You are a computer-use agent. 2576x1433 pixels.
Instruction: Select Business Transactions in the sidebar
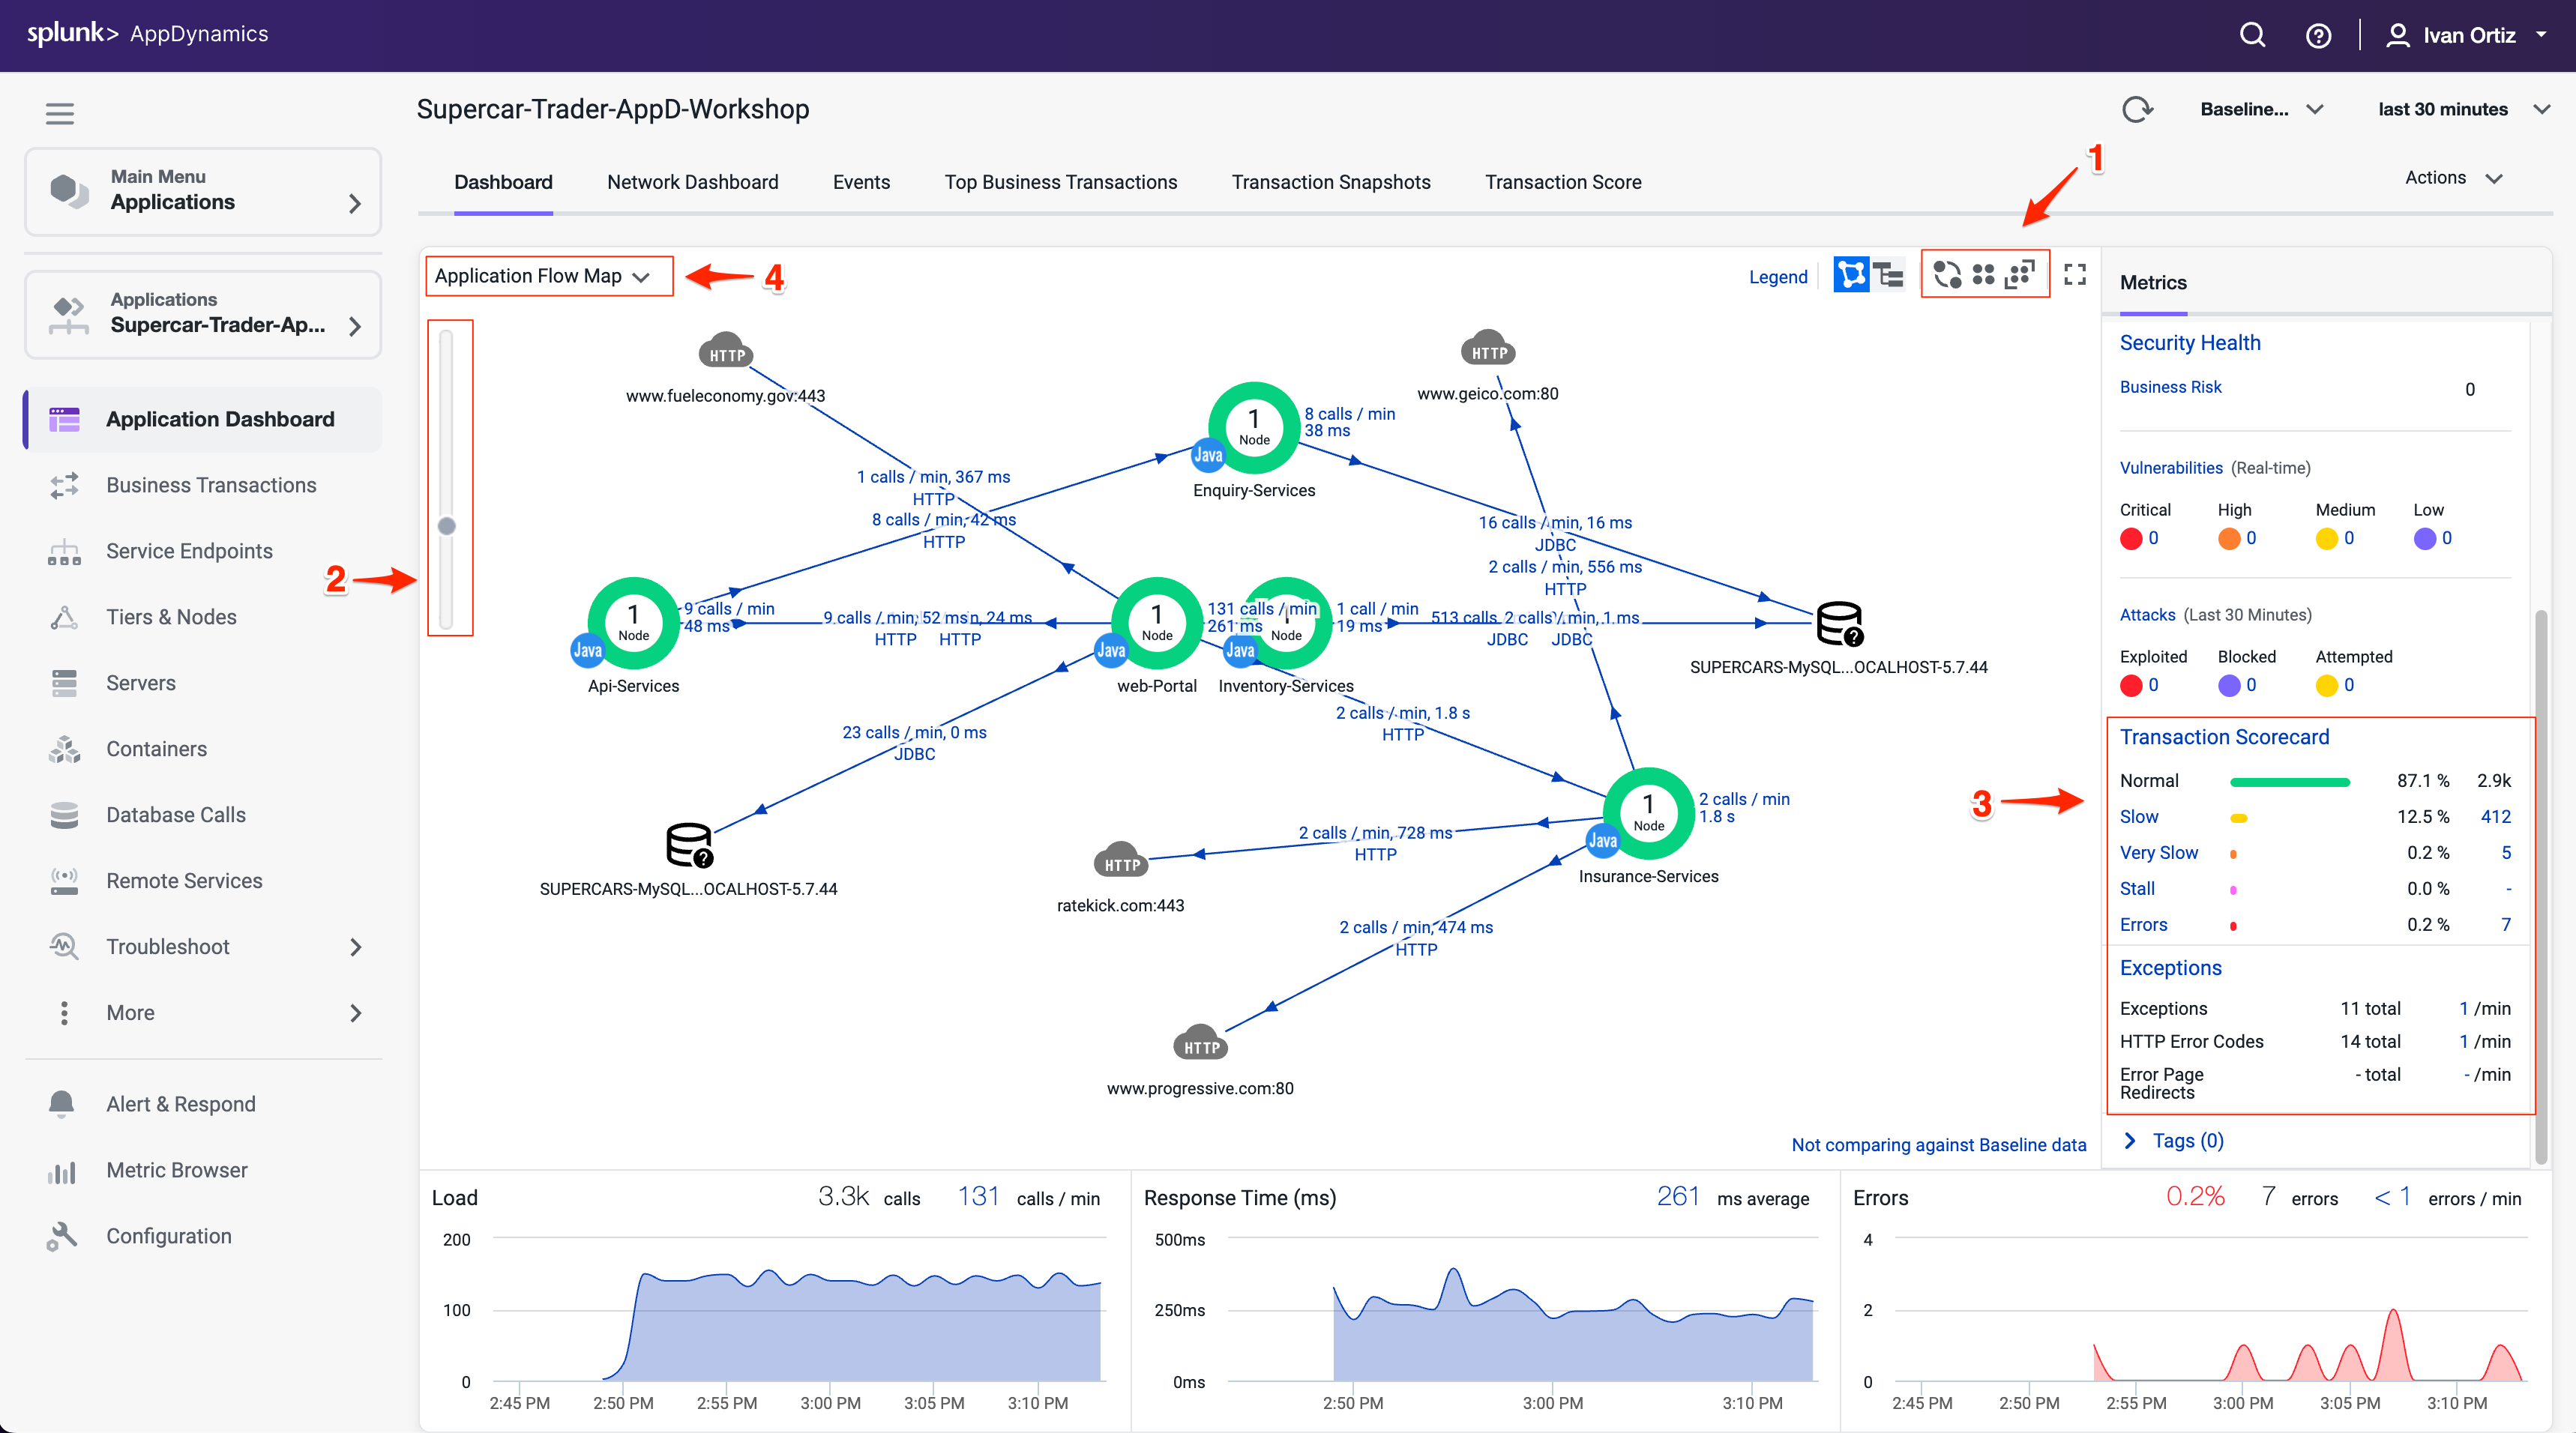coord(210,485)
